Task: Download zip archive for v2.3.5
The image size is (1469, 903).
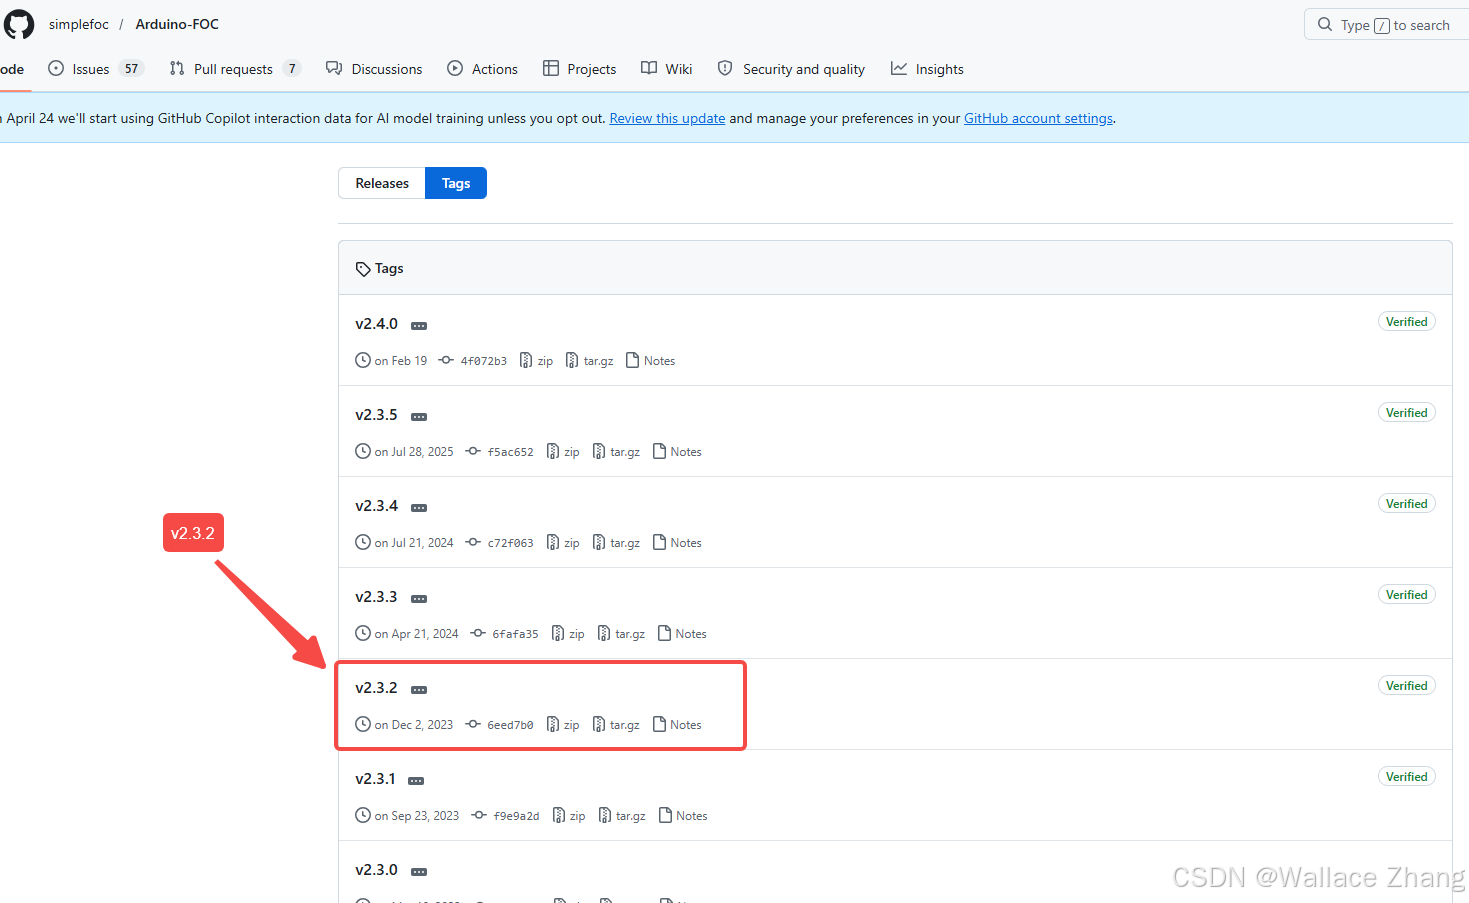Action: [x=563, y=452]
